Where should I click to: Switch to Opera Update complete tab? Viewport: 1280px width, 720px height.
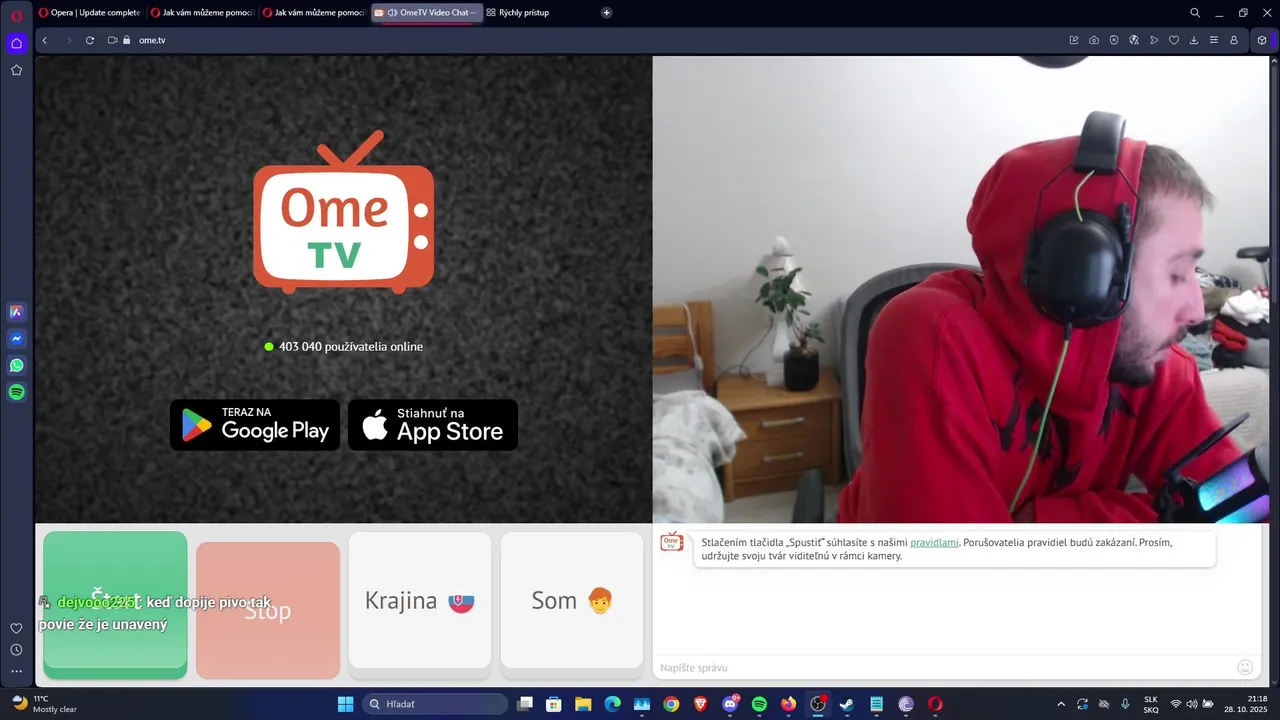tap(90, 13)
